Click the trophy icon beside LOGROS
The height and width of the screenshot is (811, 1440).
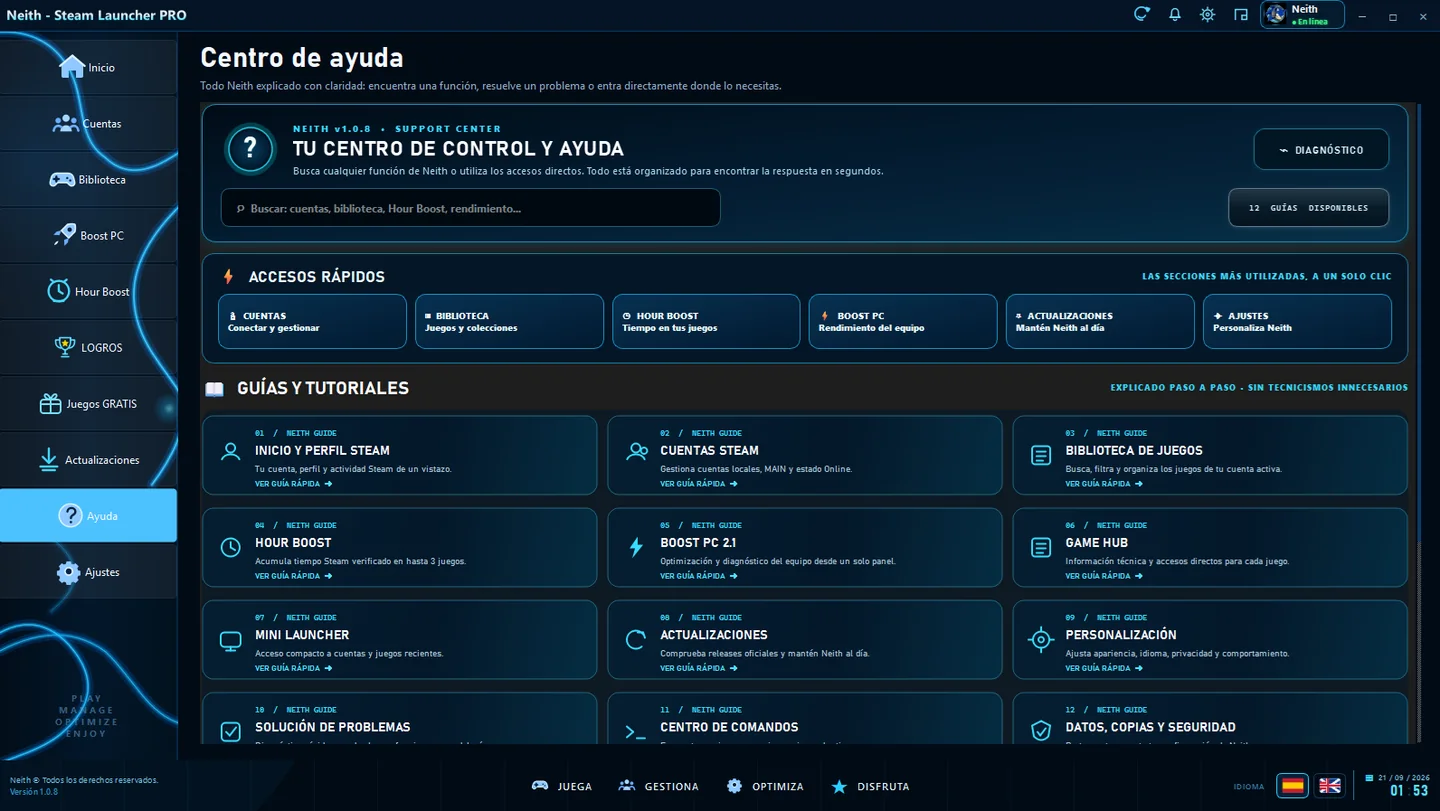pos(65,347)
